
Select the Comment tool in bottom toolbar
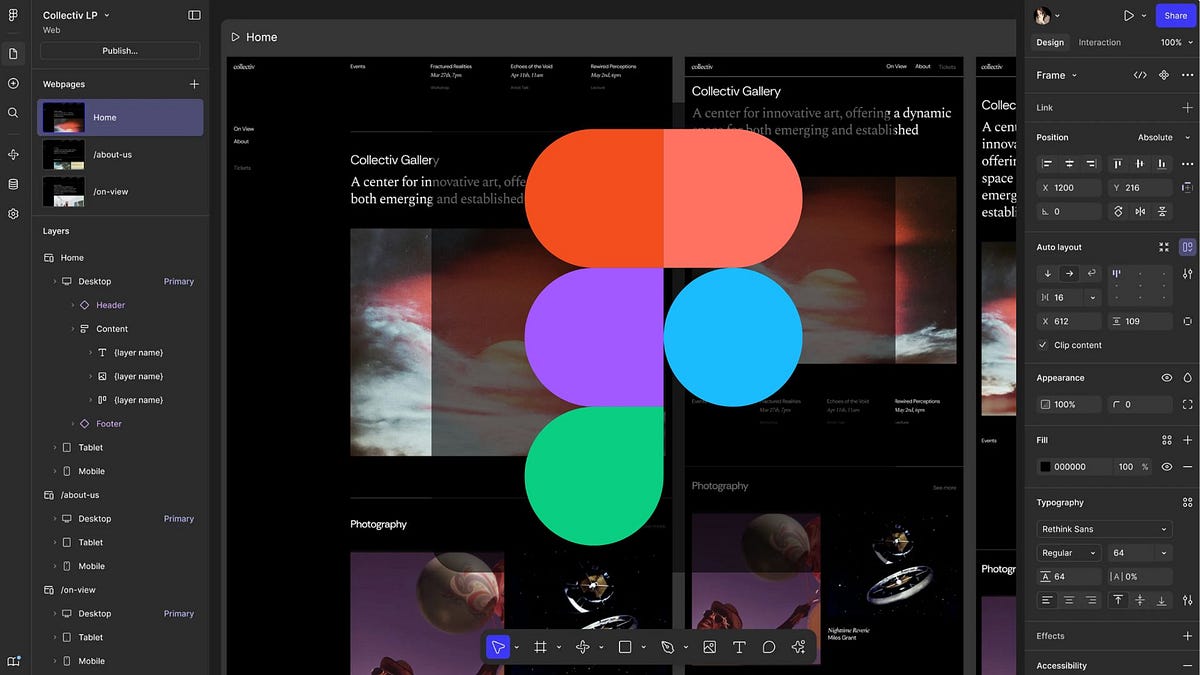[x=769, y=647]
